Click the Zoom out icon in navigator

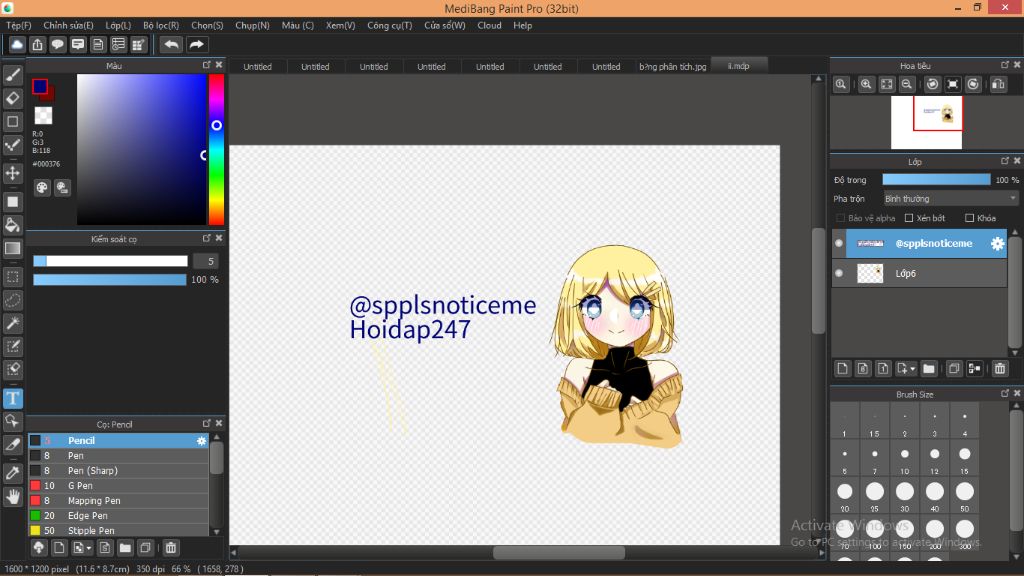coord(906,84)
